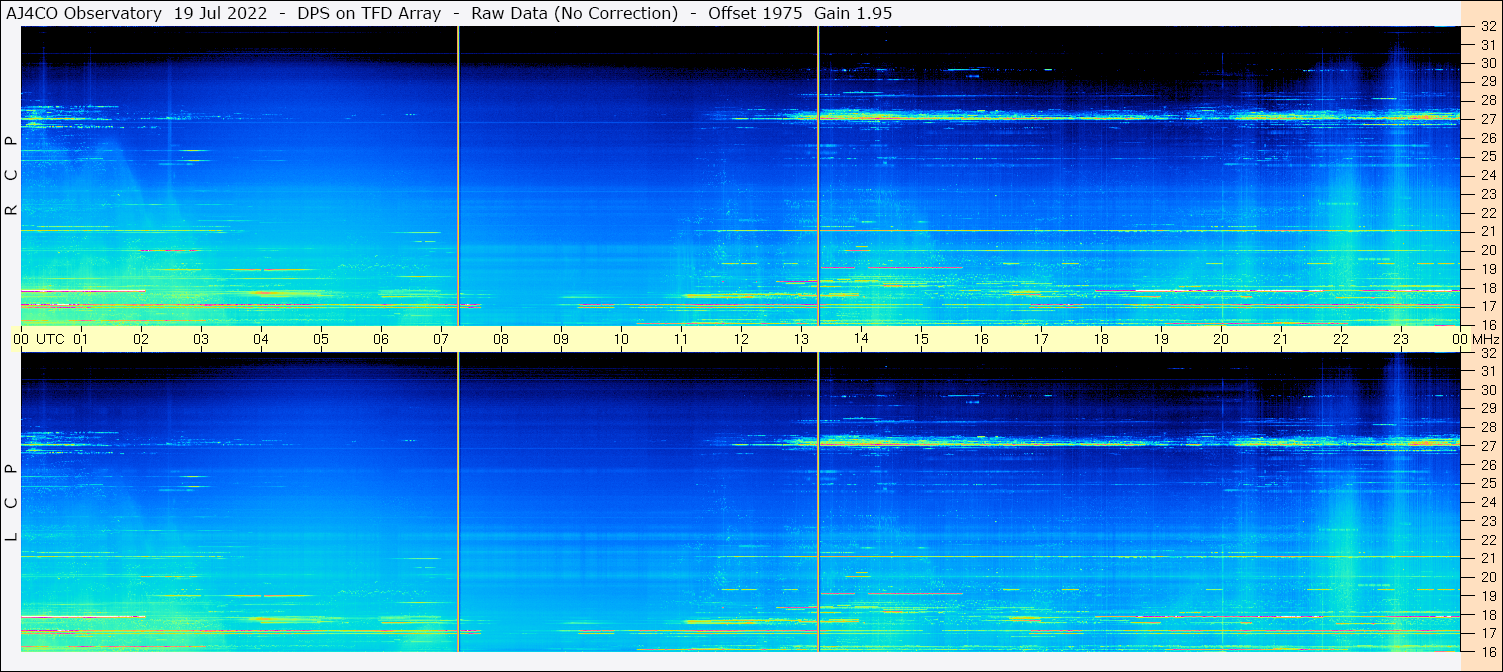
Task: Select the 07 hour tick label
Action: pos(441,339)
